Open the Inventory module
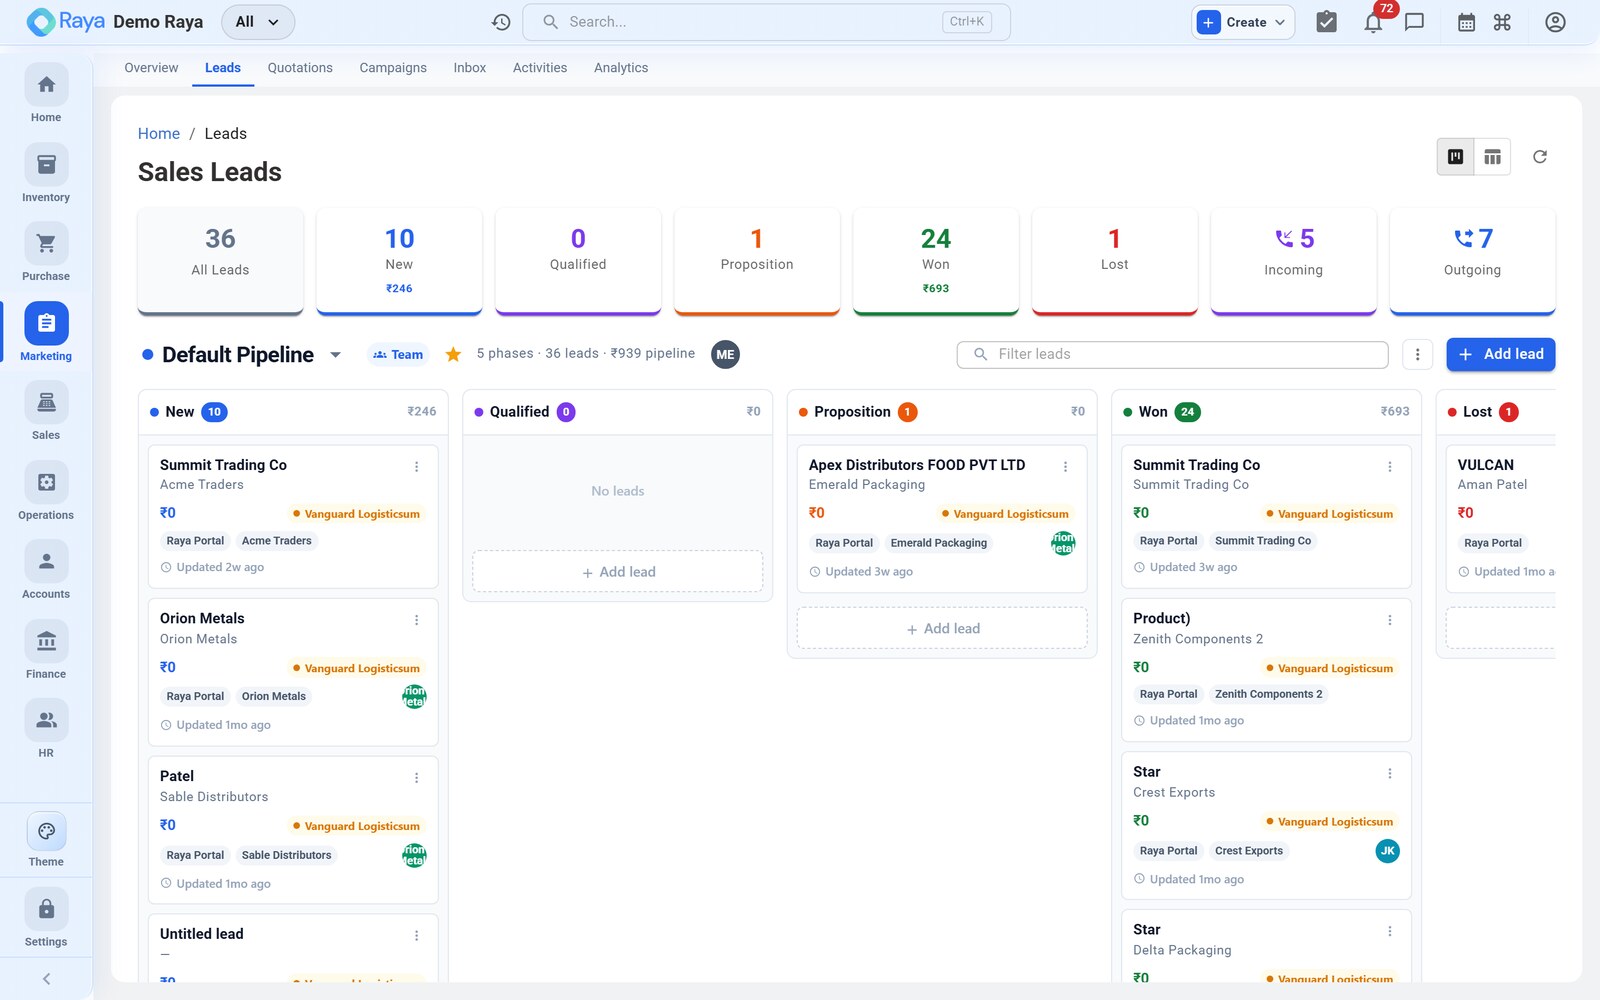 click(x=46, y=174)
